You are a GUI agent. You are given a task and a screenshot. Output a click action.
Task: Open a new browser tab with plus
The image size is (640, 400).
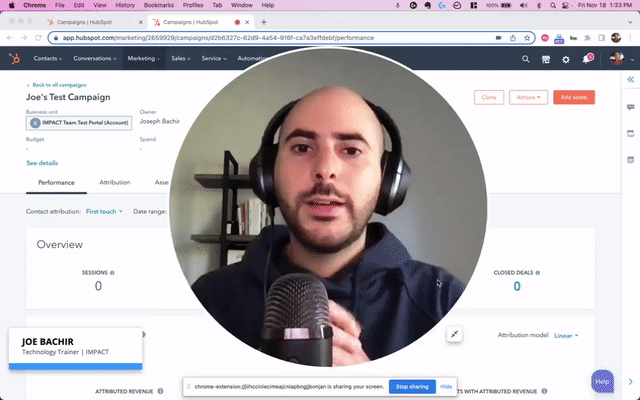pyautogui.click(x=264, y=22)
